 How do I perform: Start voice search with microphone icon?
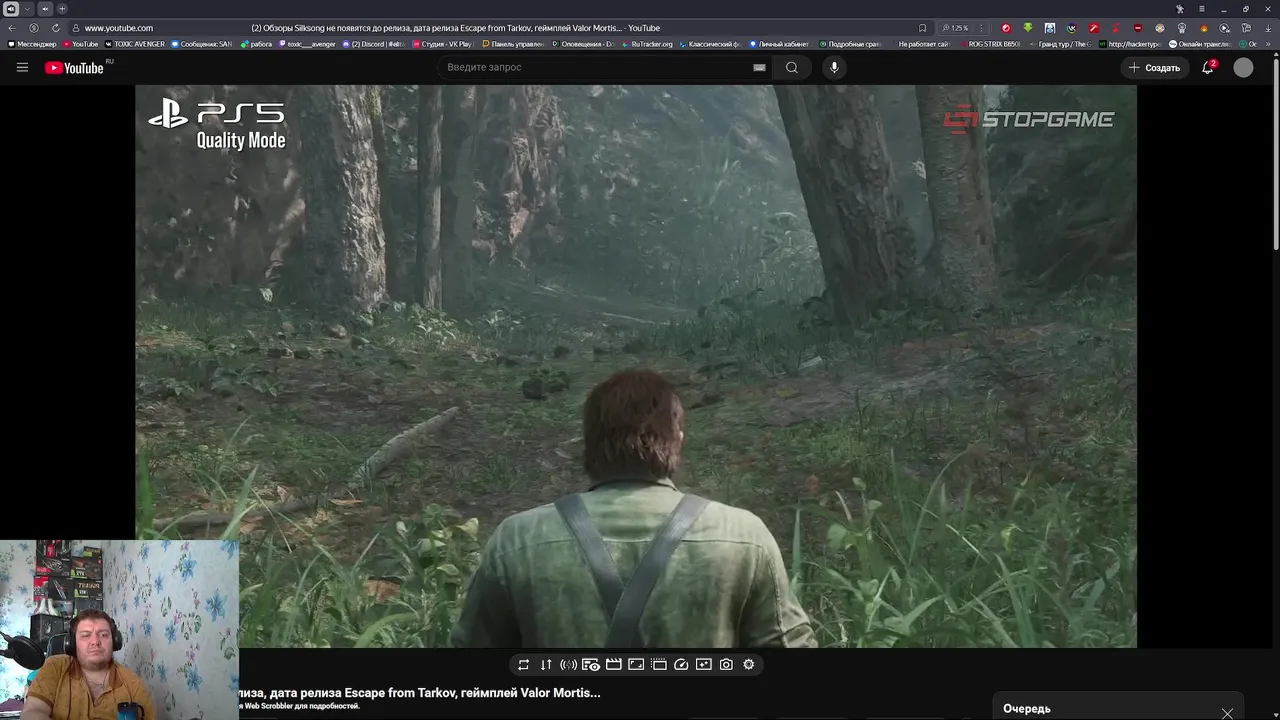(x=834, y=67)
